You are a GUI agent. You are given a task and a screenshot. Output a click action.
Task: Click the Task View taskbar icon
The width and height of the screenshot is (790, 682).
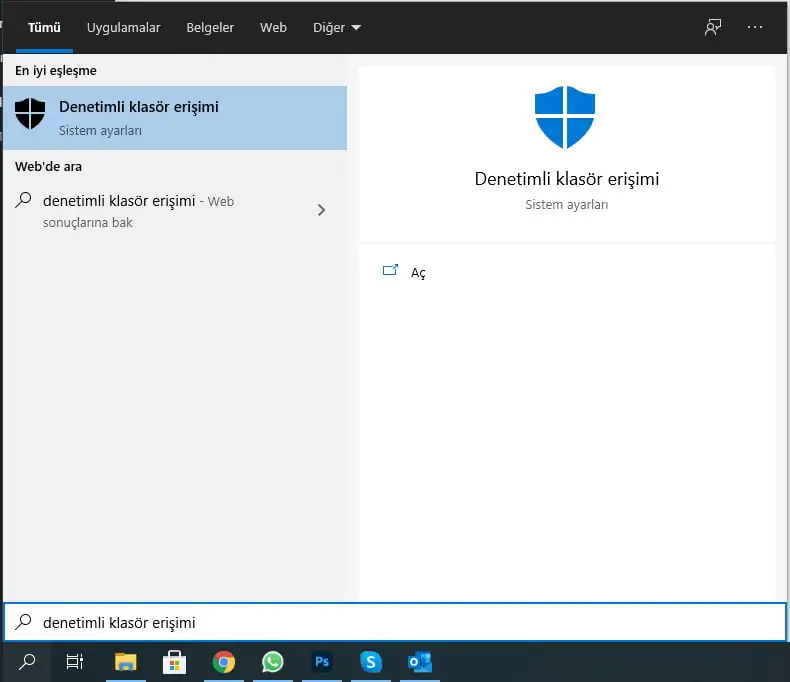click(x=75, y=662)
